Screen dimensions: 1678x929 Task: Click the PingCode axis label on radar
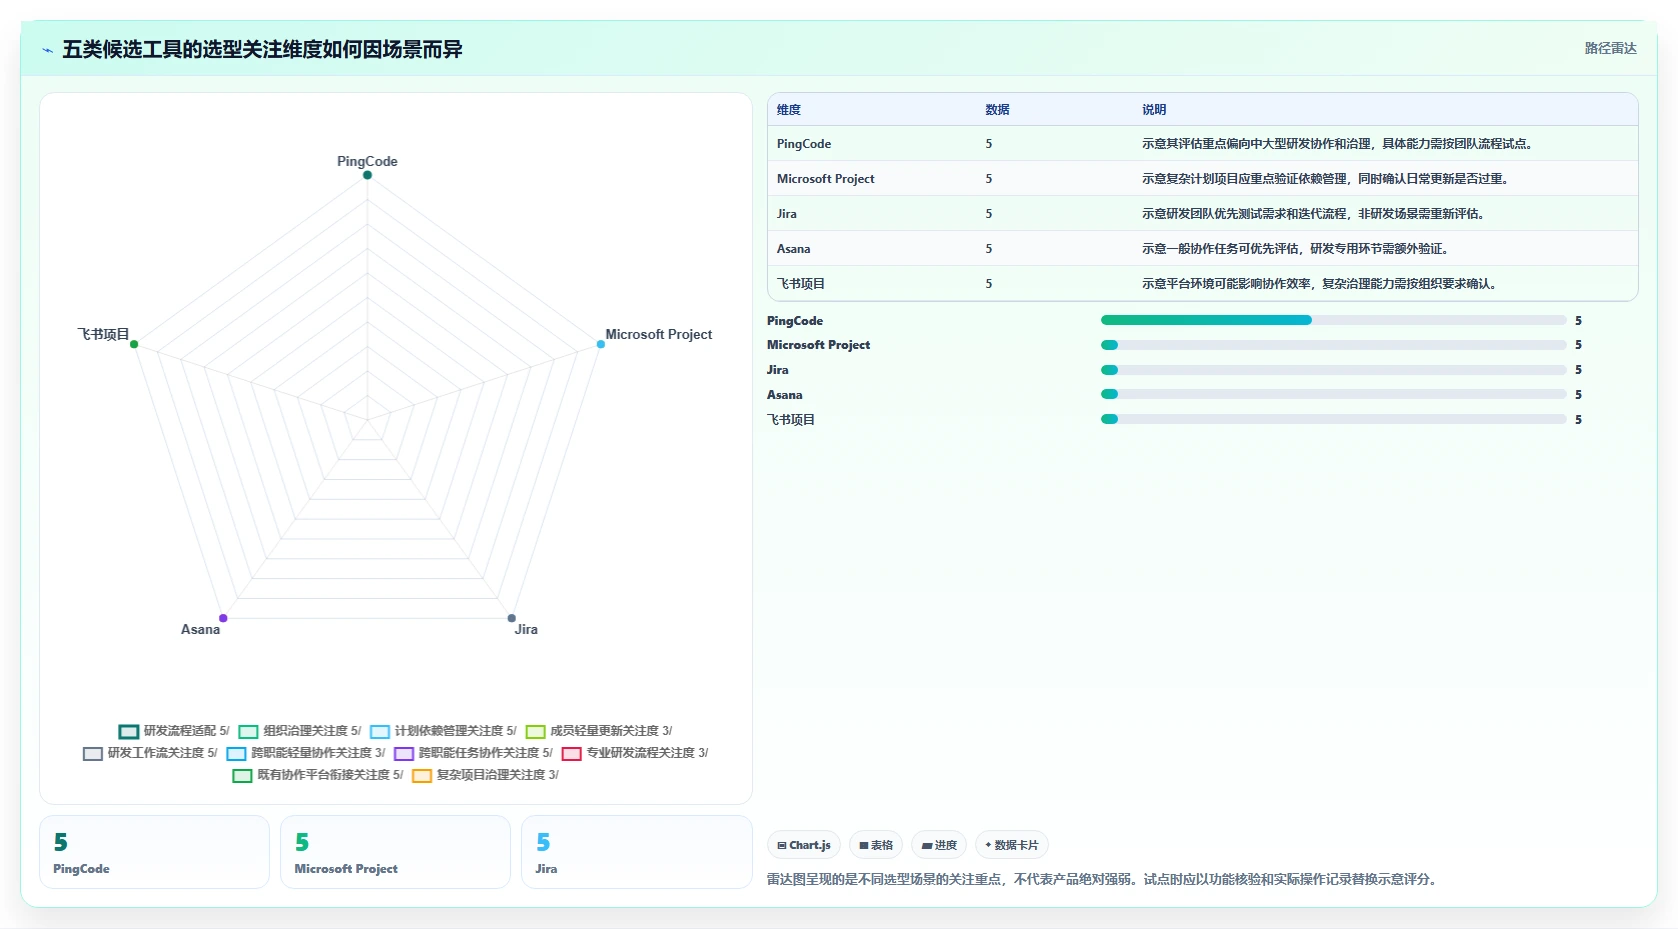click(367, 161)
